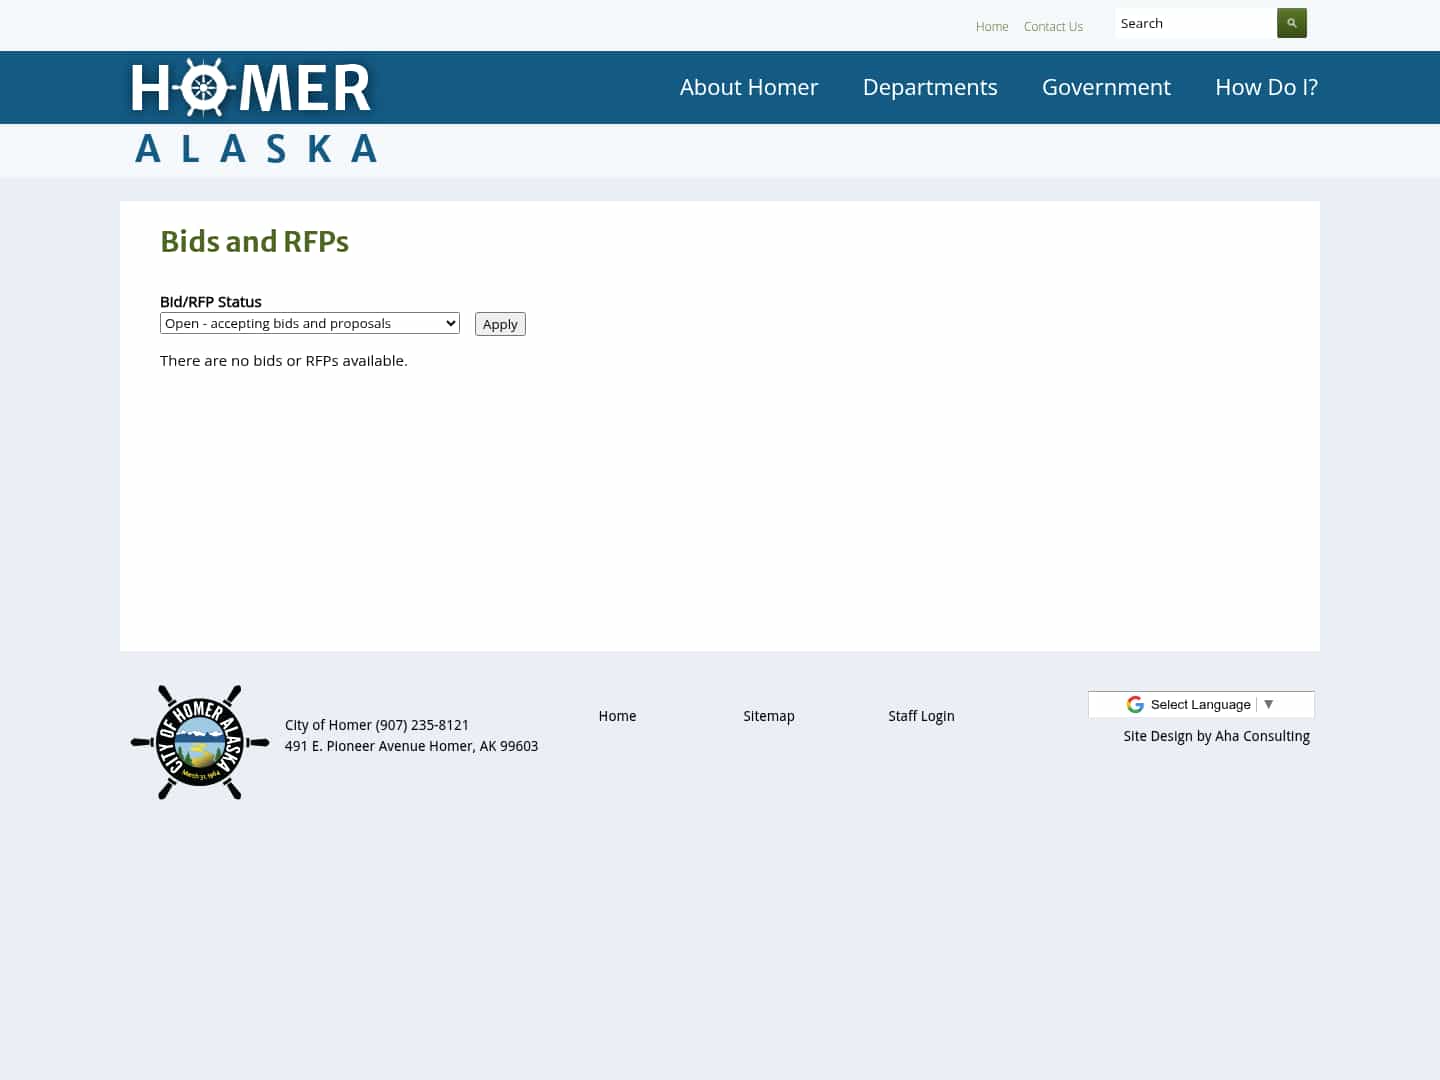
Task: Open the Select Language dropdown
Action: coord(1200,704)
